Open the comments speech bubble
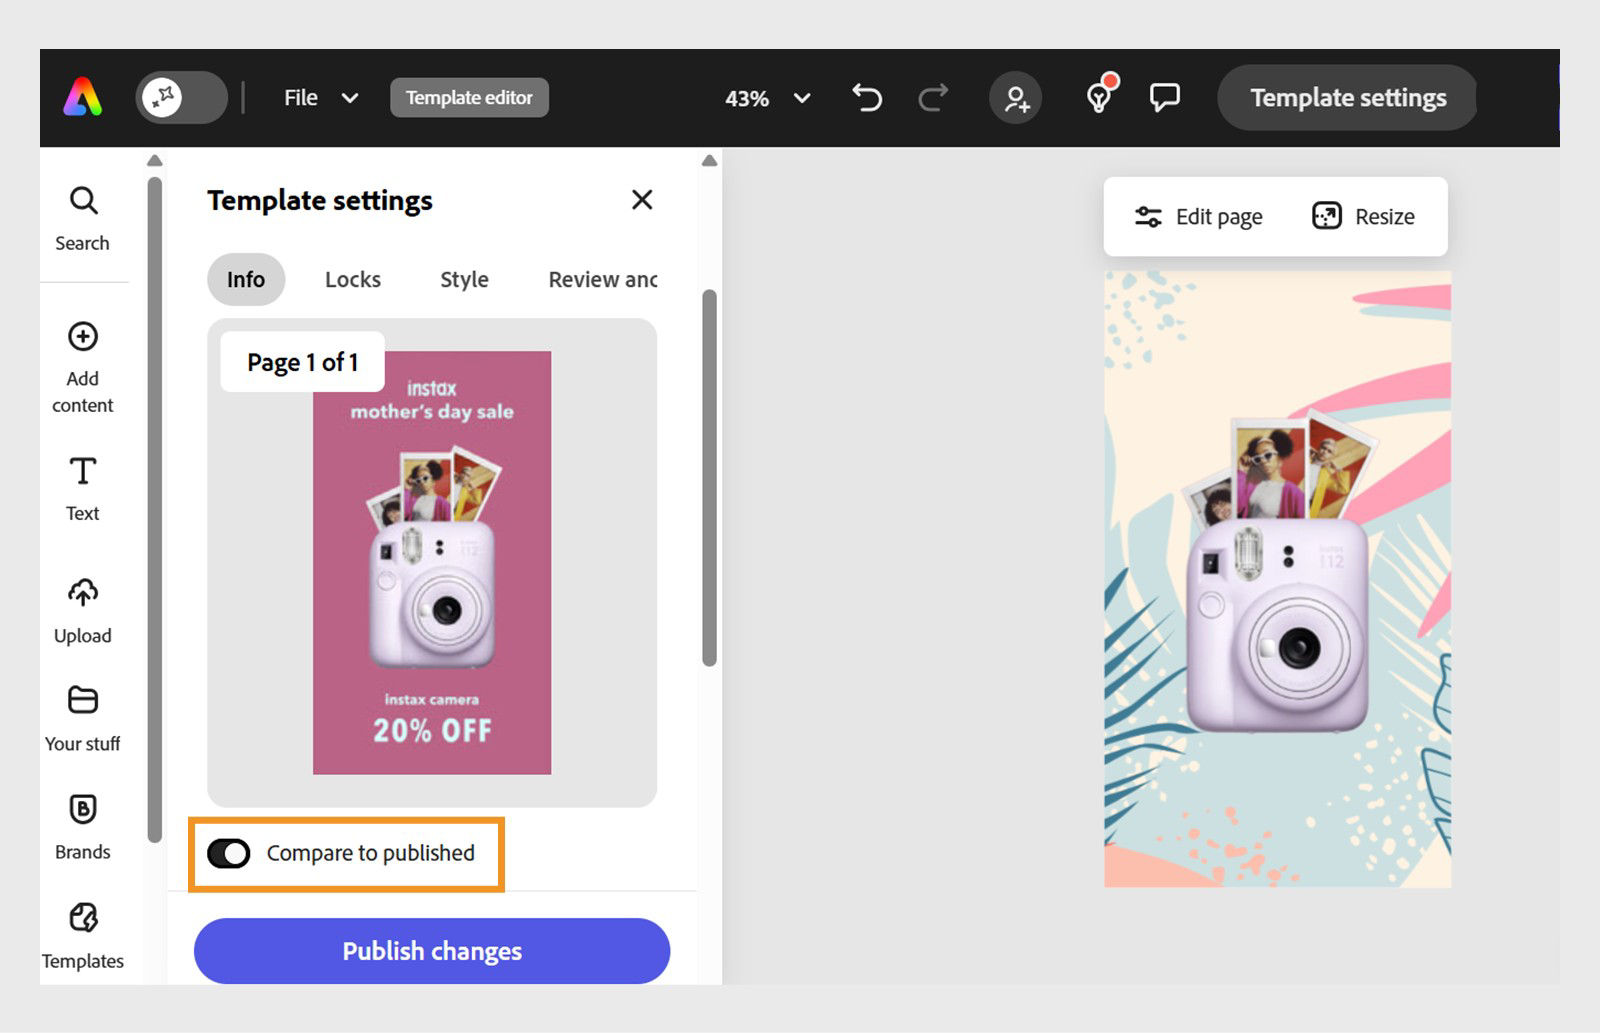The height and width of the screenshot is (1033, 1600). pos(1165,98)
